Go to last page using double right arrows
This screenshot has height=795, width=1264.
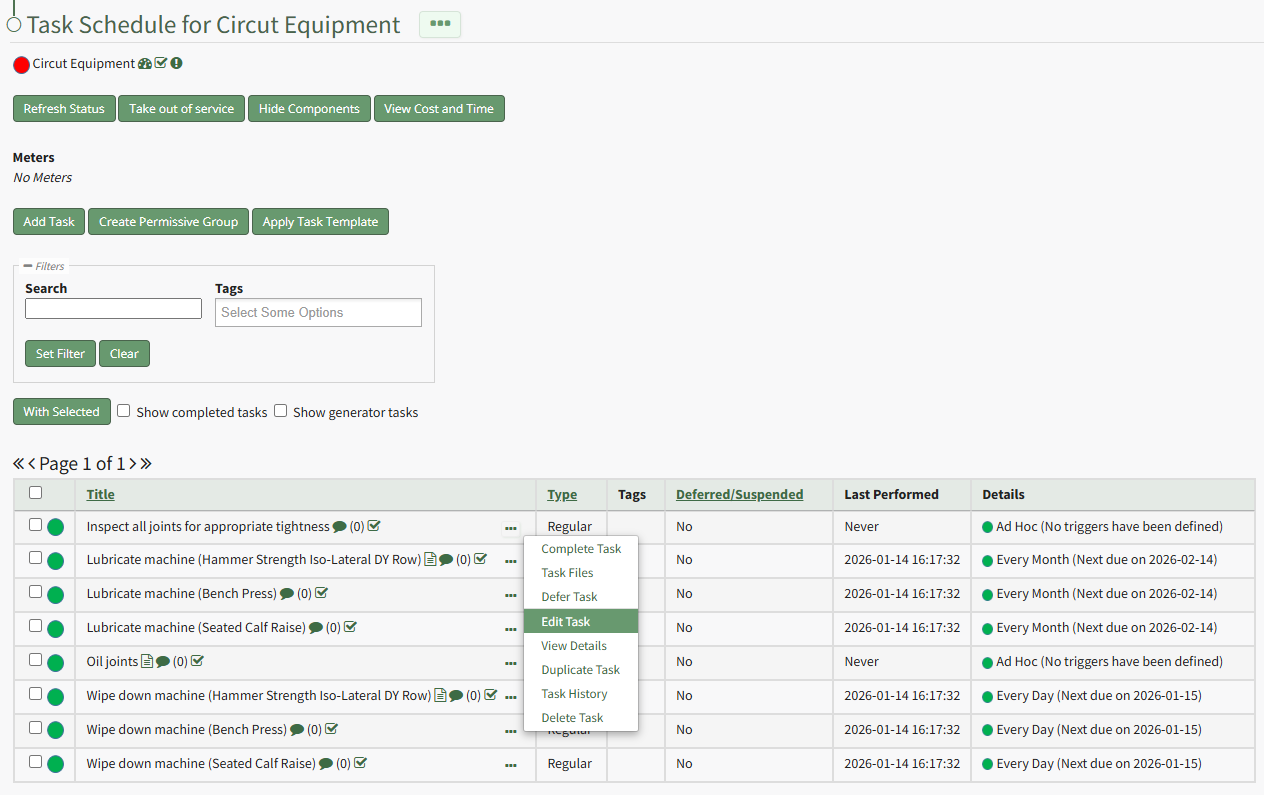(x=146, y=464)
